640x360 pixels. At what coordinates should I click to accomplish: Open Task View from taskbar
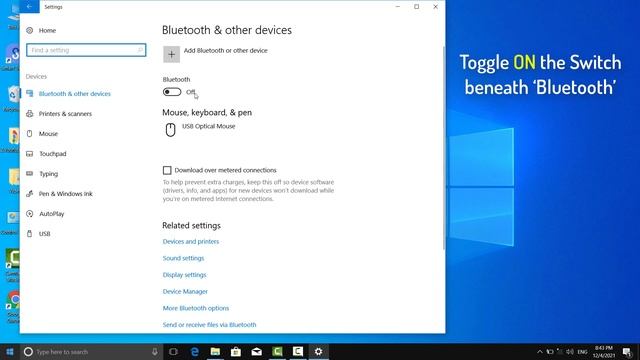pos(173,351)
